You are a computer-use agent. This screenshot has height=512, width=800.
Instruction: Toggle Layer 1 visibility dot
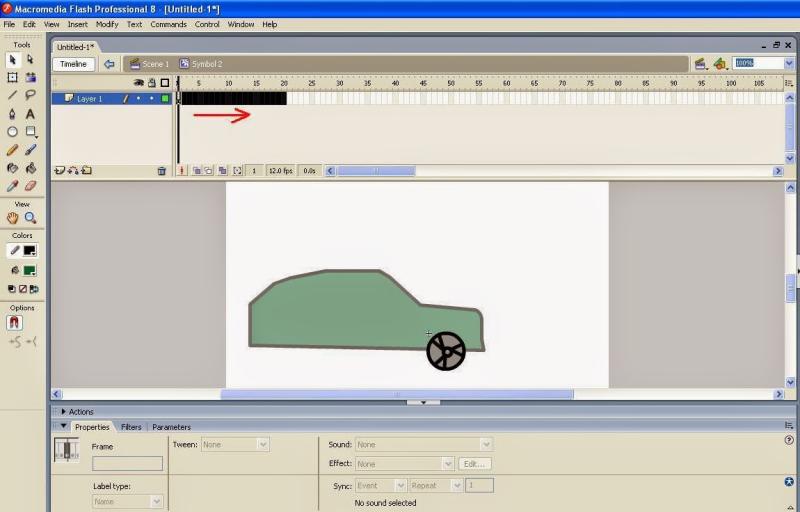coord(138,98)
